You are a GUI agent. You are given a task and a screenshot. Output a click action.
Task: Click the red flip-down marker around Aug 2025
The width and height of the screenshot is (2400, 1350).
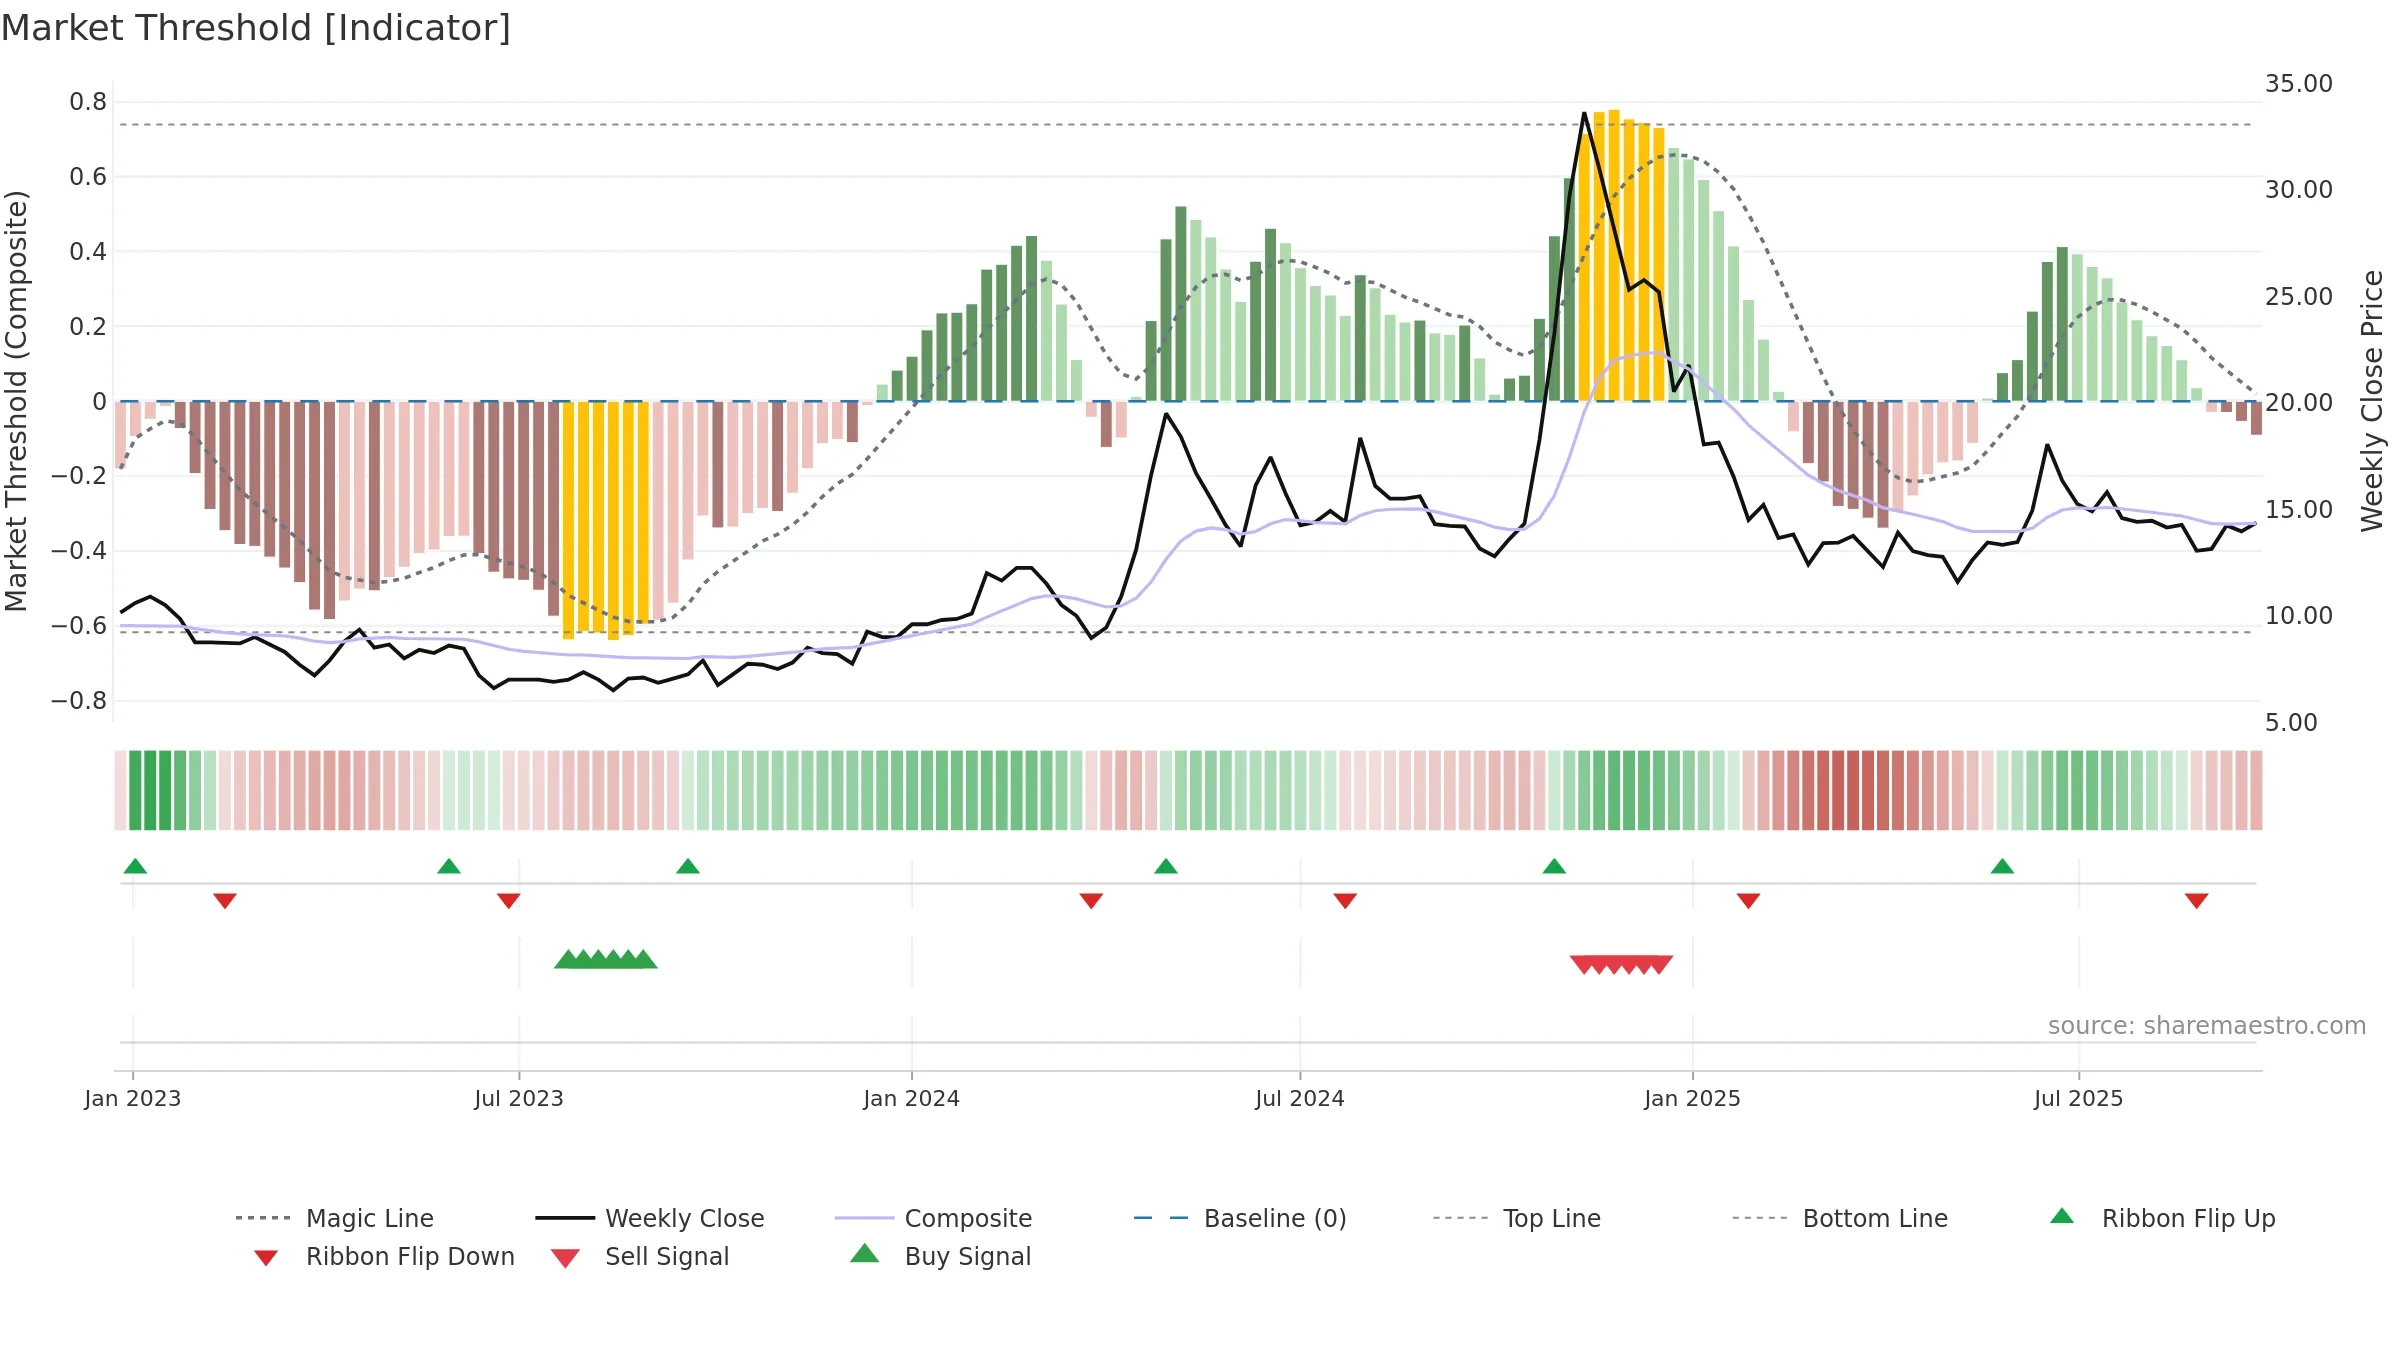[2196, 901]
